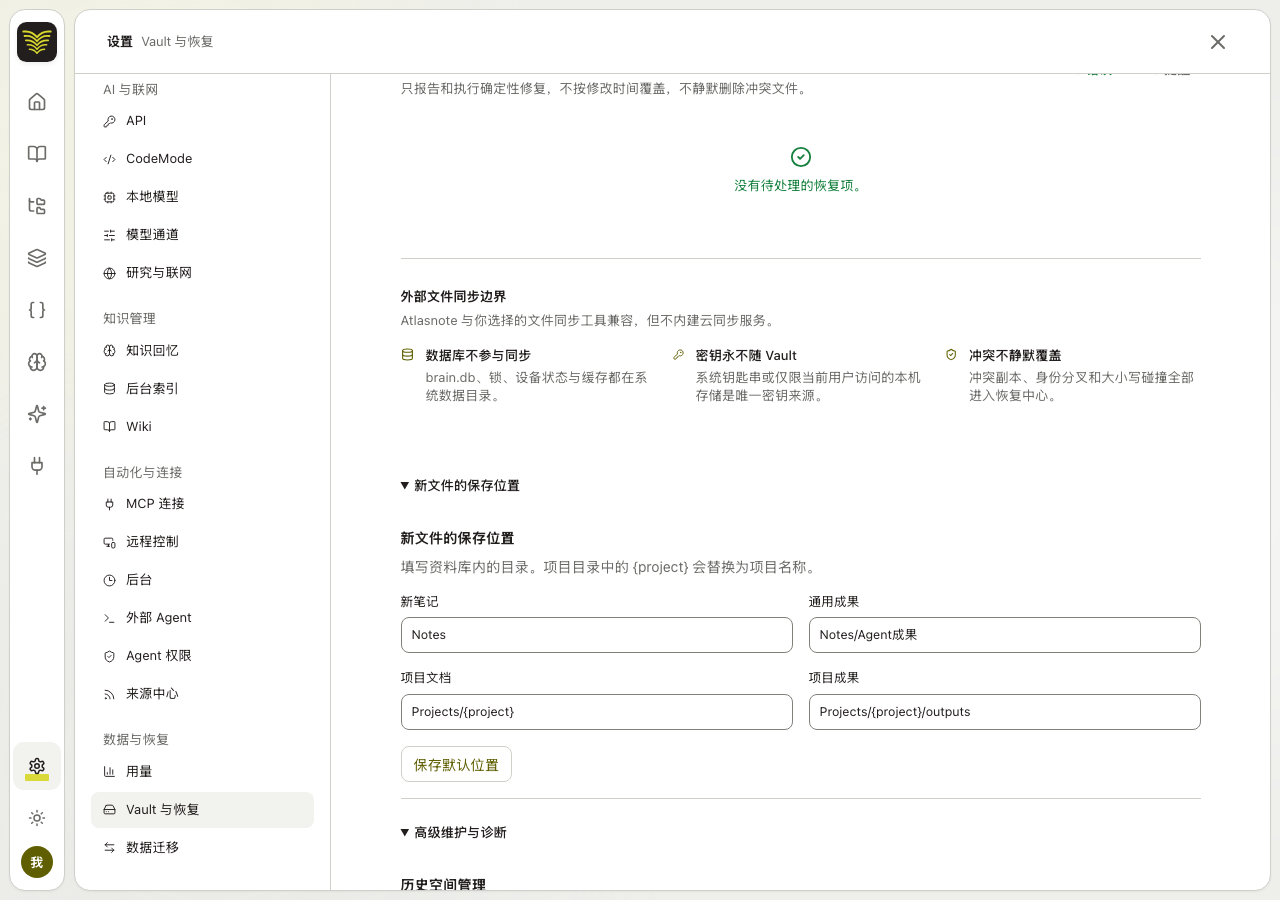Open the sparkles AI icon in rail
Viewport: 1280px width, 900px height.
(37, 414)
